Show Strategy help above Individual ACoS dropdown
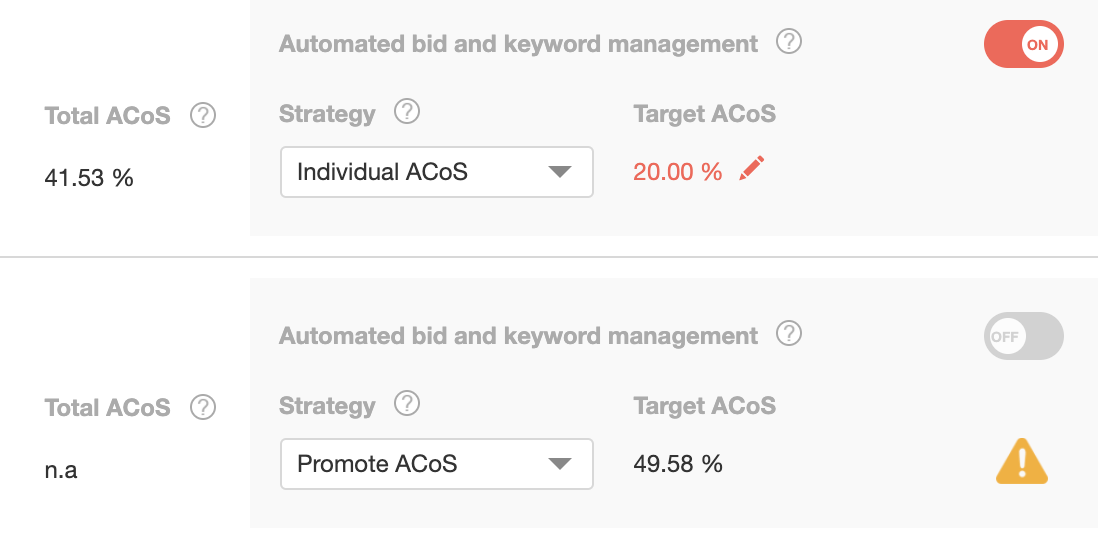Screen dimensions: 1108x538 (407, 112)
